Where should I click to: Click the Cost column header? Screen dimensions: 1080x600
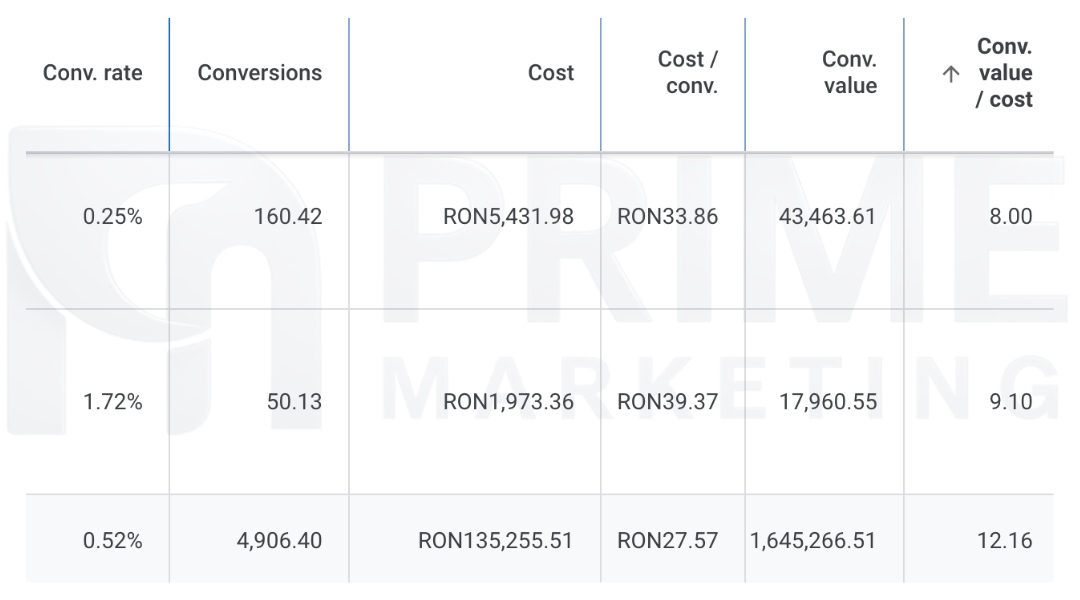pyautogui.click(x=551, y=73)
